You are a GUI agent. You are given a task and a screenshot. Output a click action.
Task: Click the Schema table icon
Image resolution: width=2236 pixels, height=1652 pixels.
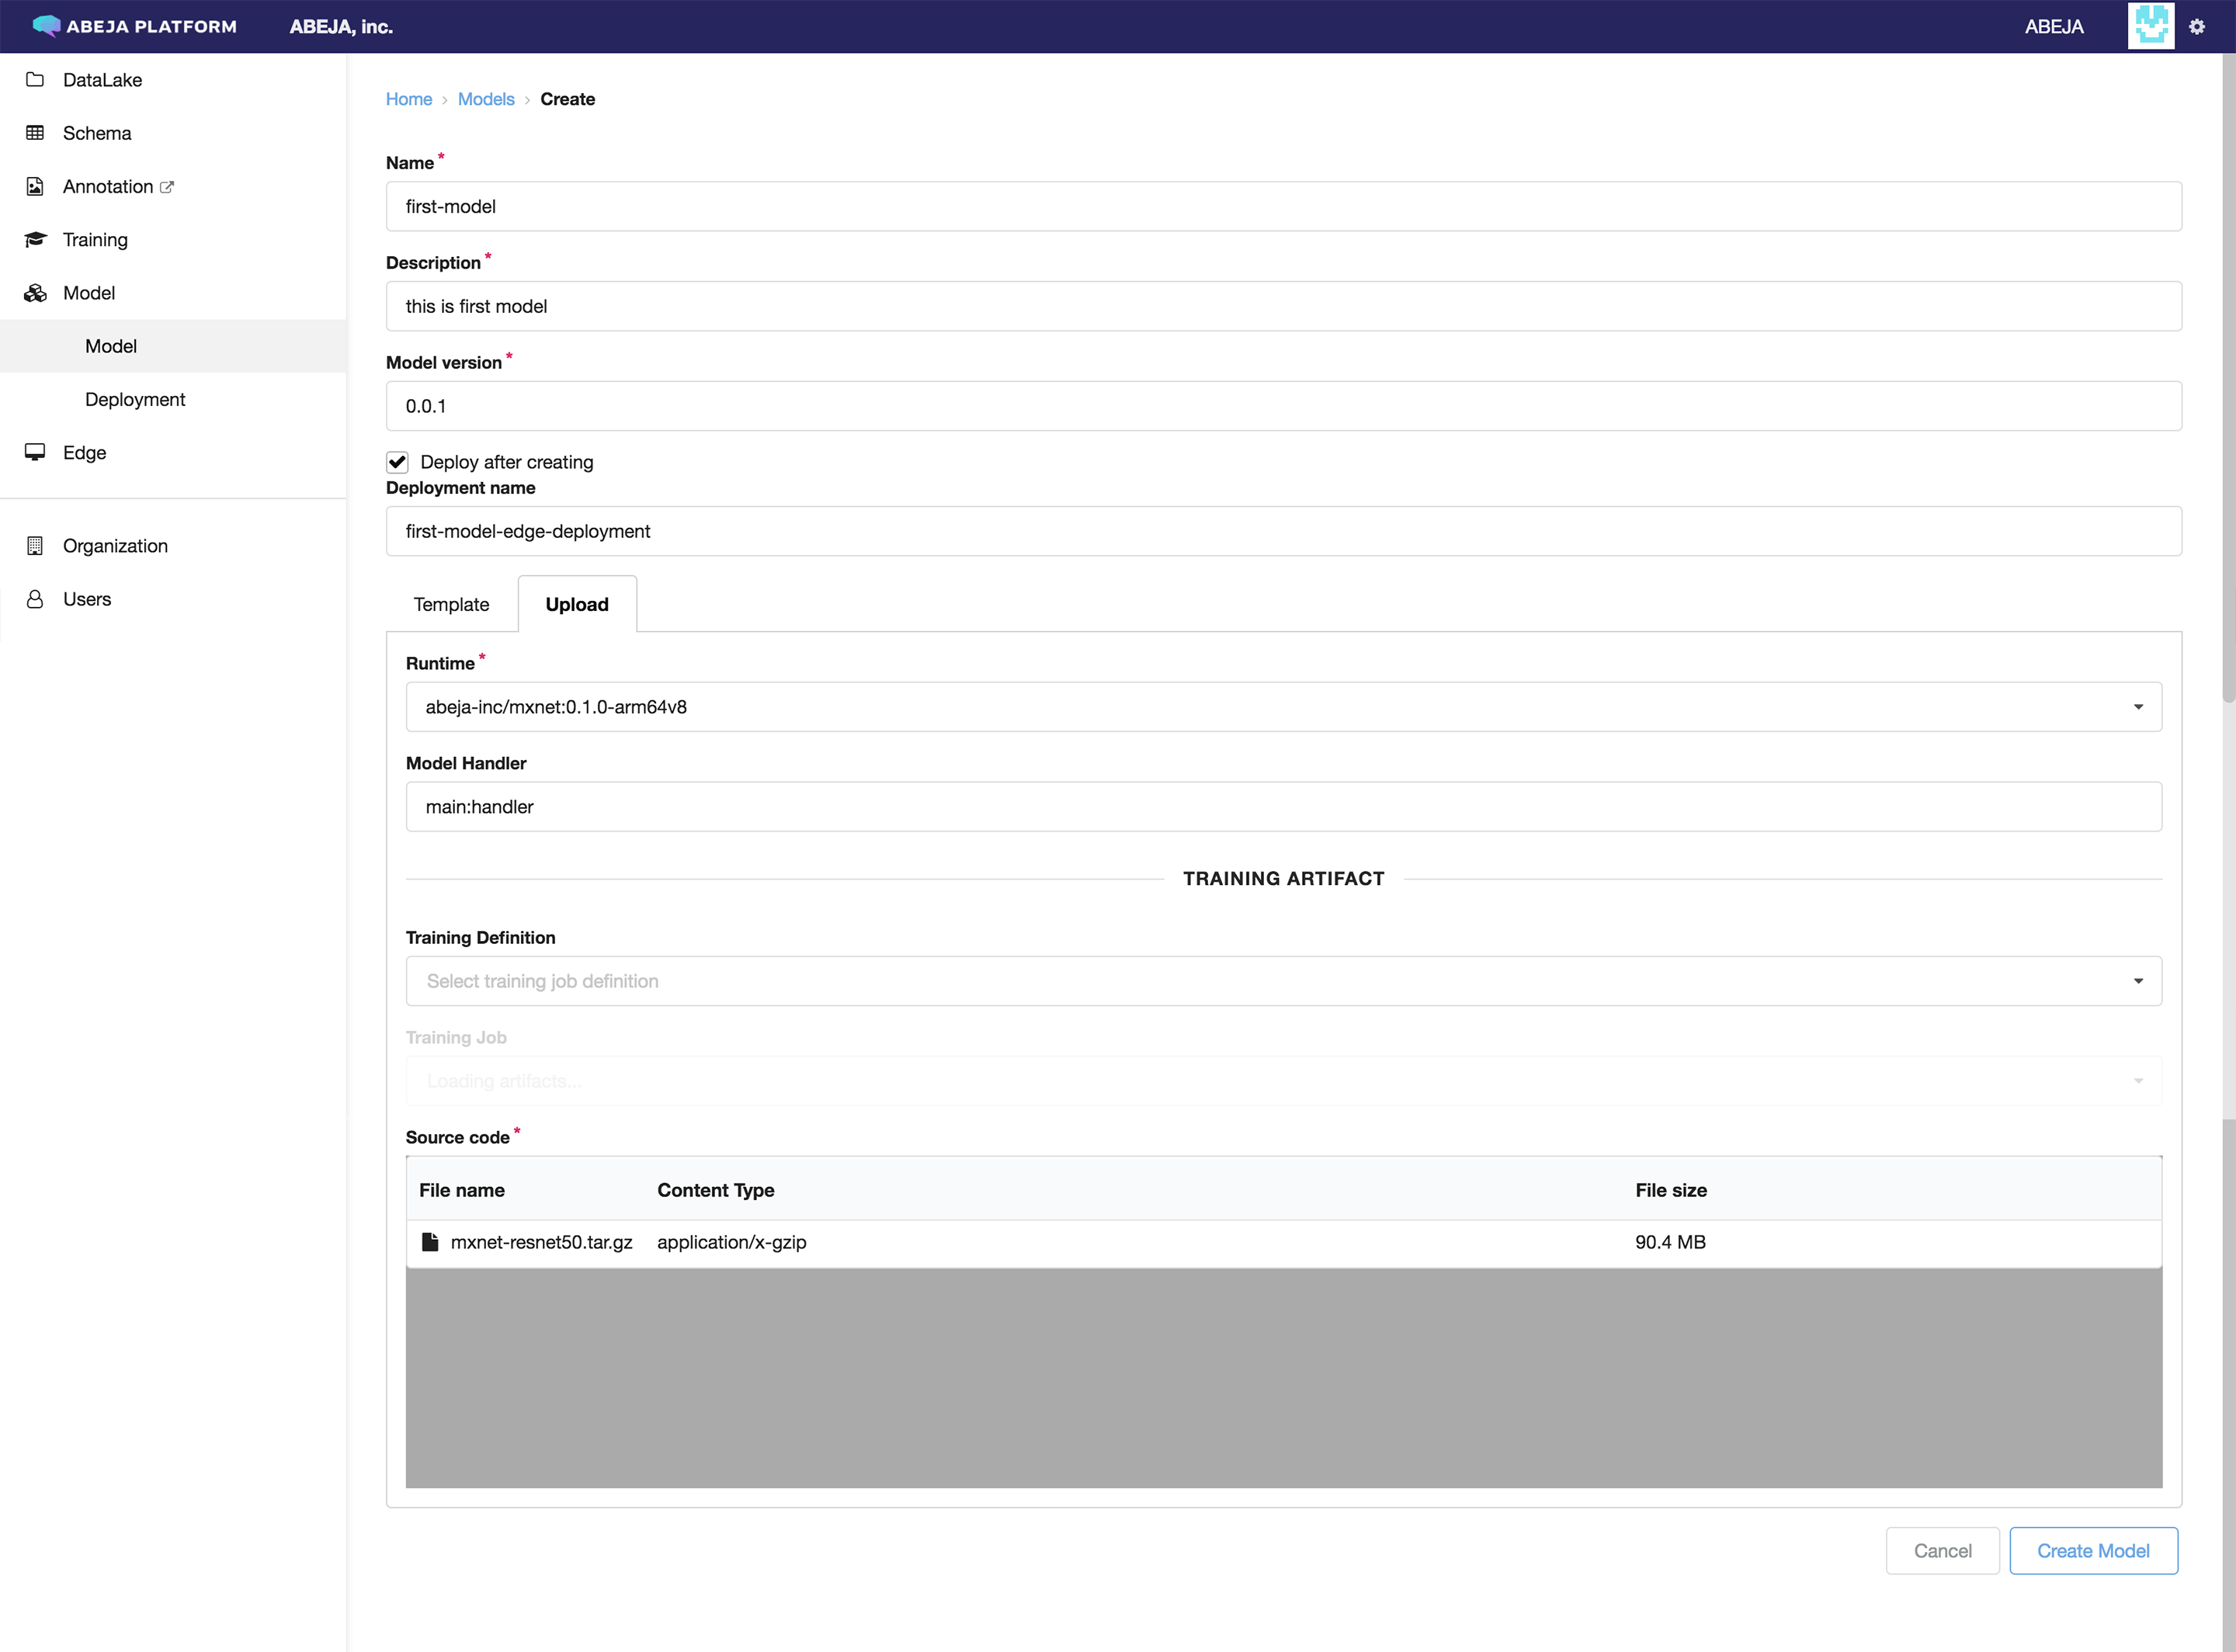coord(35,133)
